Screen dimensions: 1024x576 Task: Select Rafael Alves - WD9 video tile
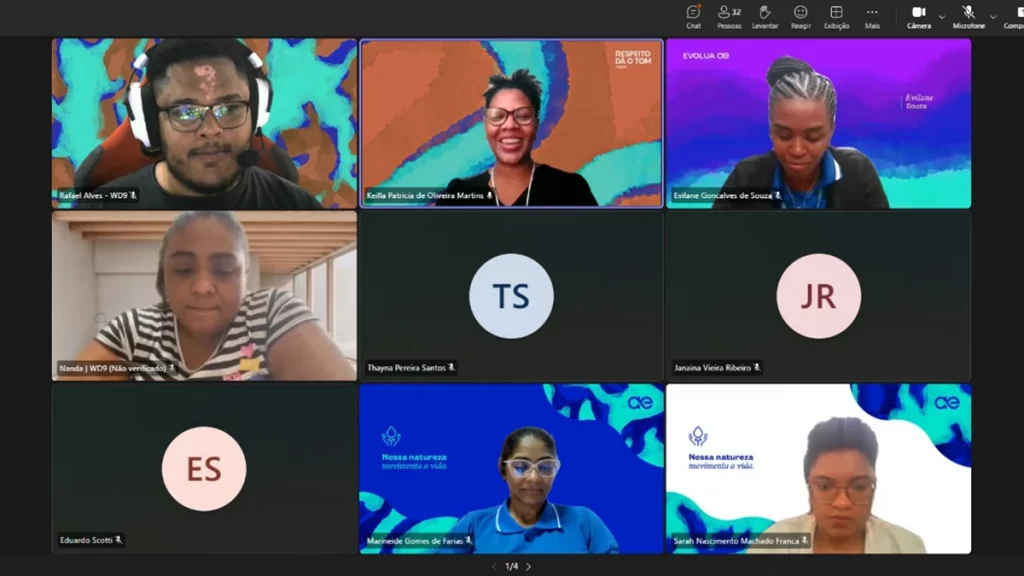pos(204,123)
